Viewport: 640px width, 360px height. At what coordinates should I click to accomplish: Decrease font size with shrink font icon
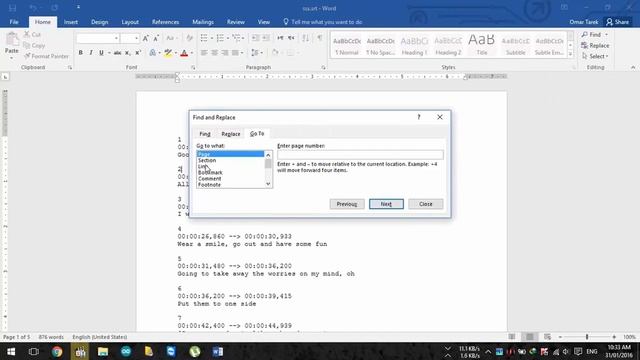pos(156,38)
